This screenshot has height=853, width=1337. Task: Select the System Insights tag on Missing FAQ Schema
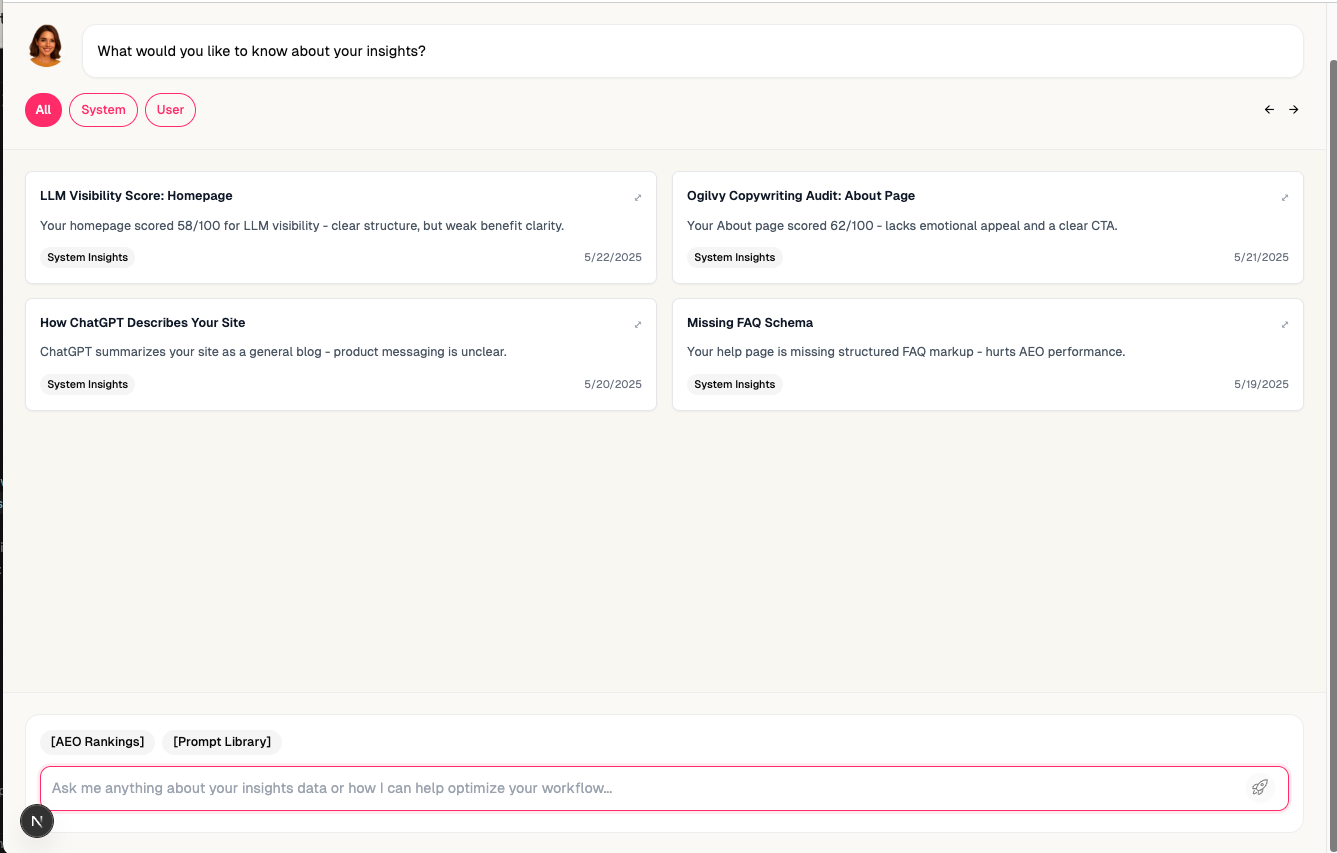734,384
